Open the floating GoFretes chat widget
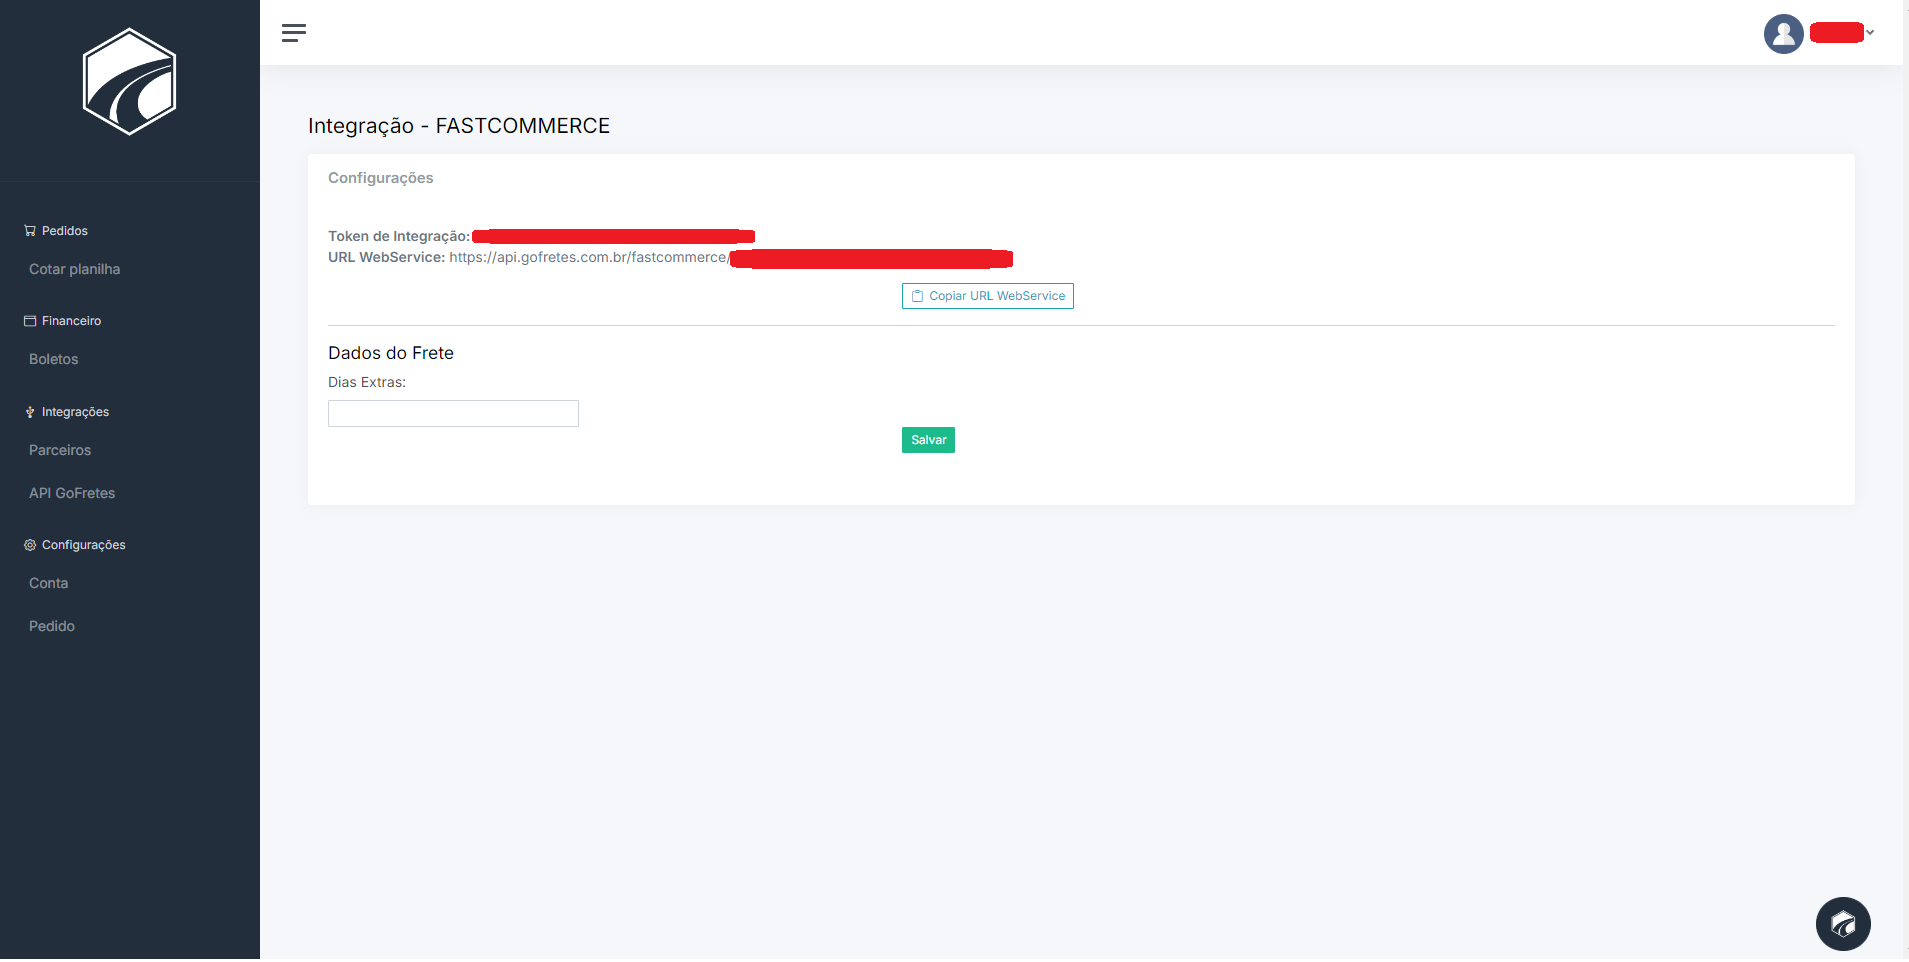Image resolution: width=1909 pixels, height=962 pixels. point(1843,924)
